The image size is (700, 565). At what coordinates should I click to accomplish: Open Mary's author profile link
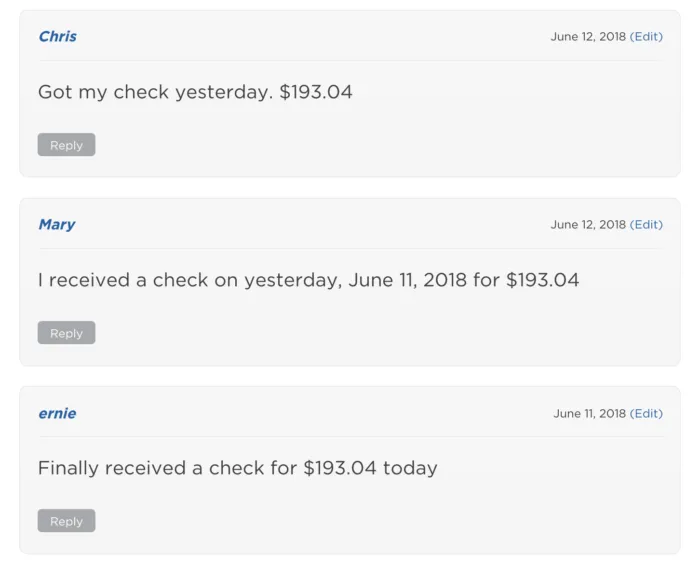coord(56,224)
